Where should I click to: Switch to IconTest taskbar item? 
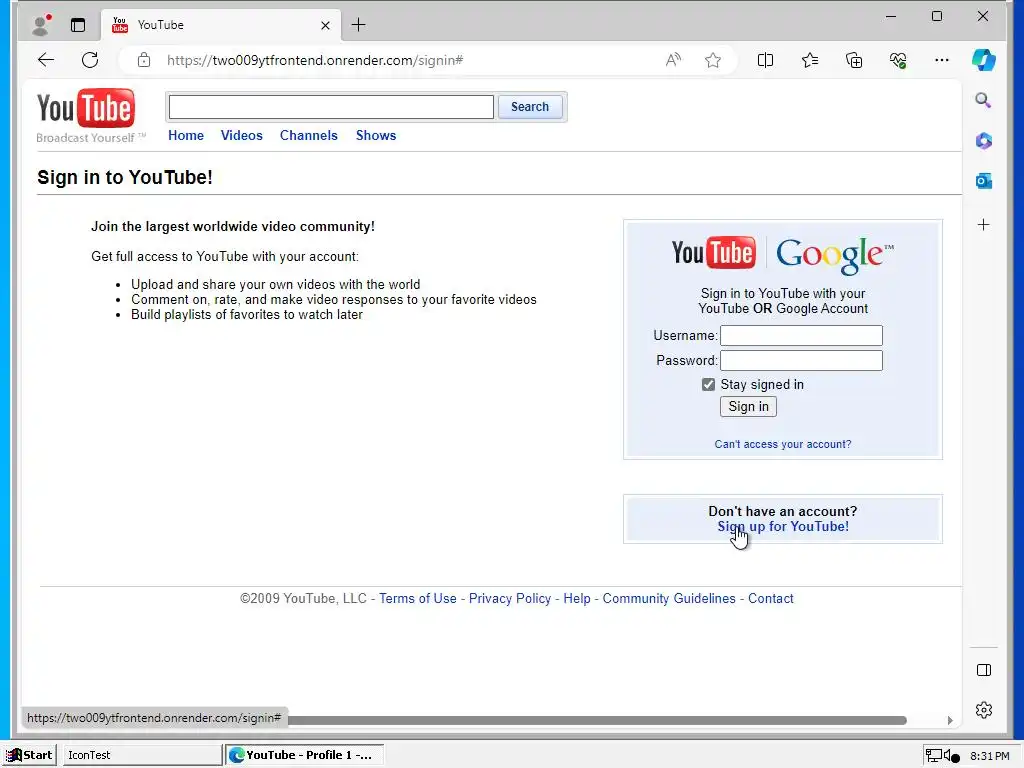pos(142,755)
